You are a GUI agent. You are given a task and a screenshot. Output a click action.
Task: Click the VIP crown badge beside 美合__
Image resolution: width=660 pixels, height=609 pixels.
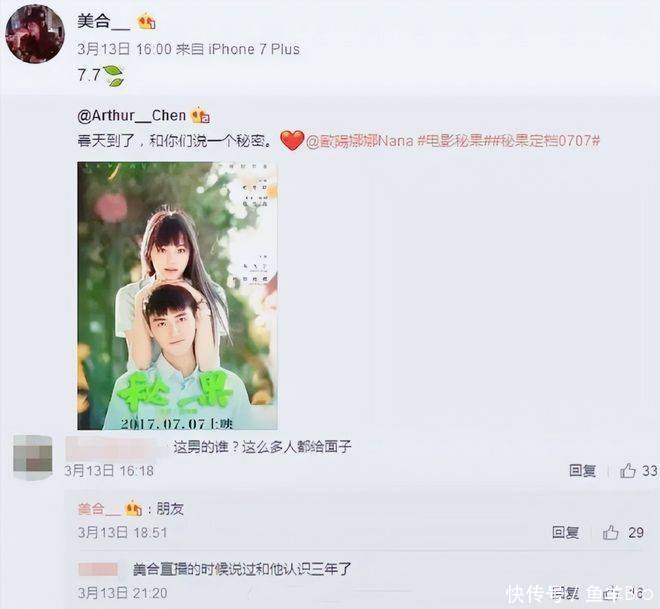click(x=146, y=21)
